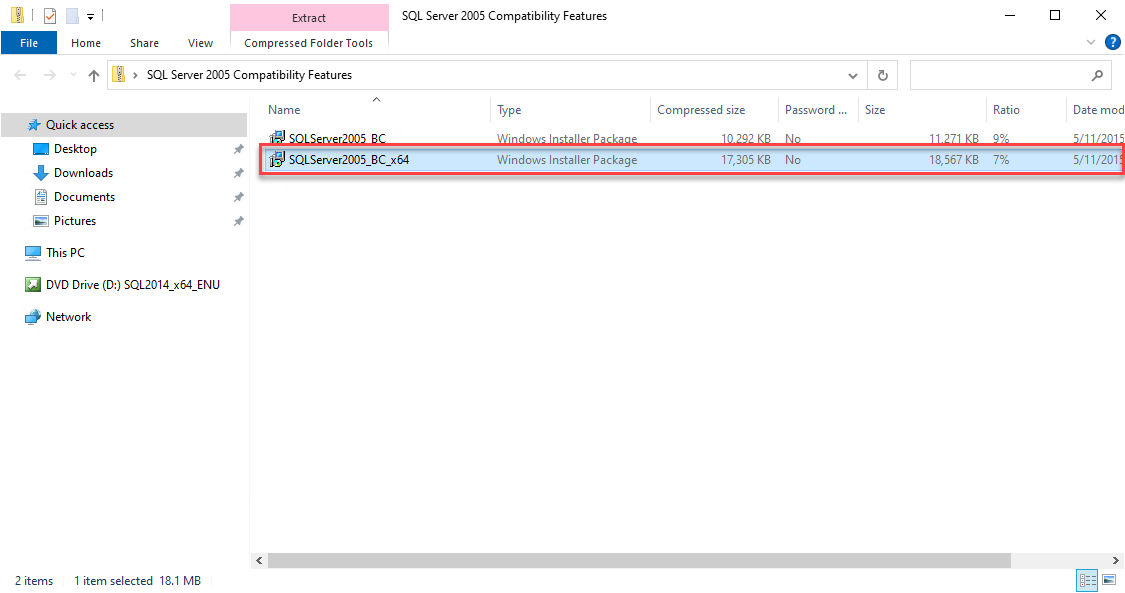Select the SQLServer2005_BC file

click(x=337, y=138)
